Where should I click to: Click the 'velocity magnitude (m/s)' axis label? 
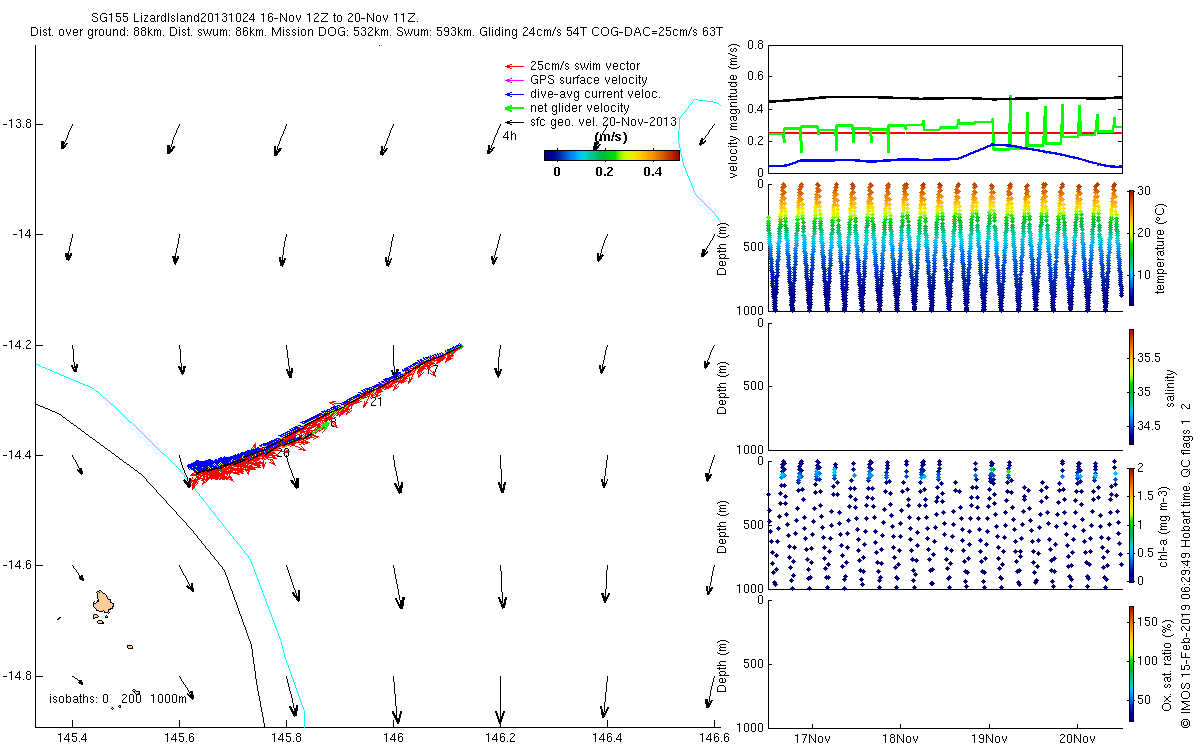pyautogui.click(x=735, y=110)
